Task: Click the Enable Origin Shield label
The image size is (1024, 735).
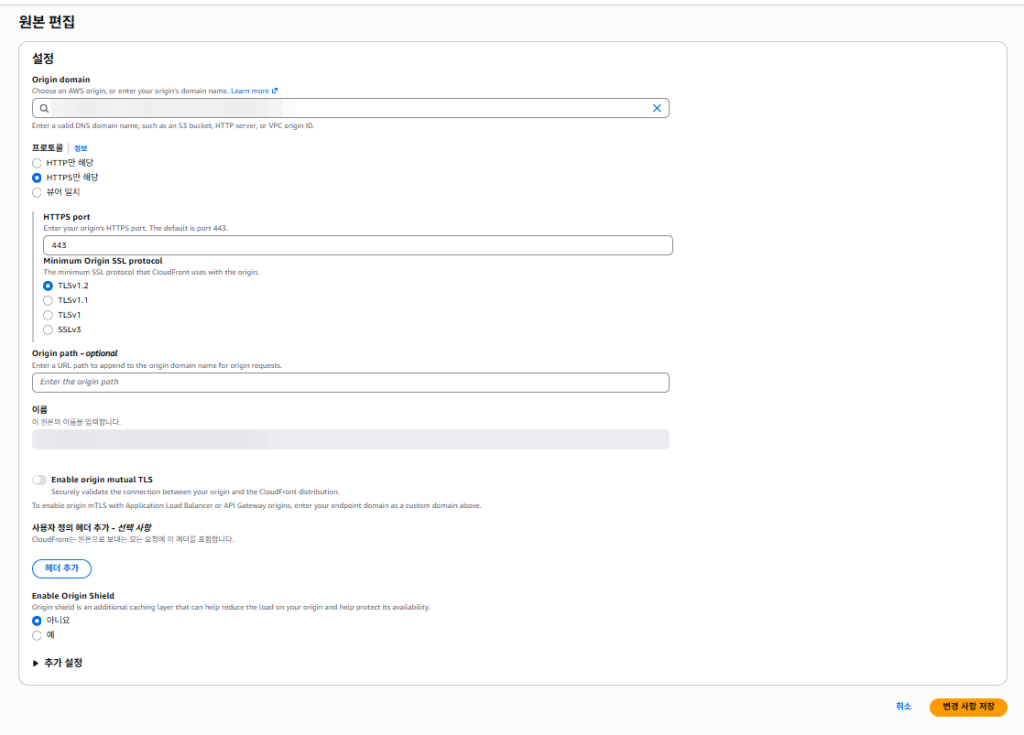Action: (73, 596)
